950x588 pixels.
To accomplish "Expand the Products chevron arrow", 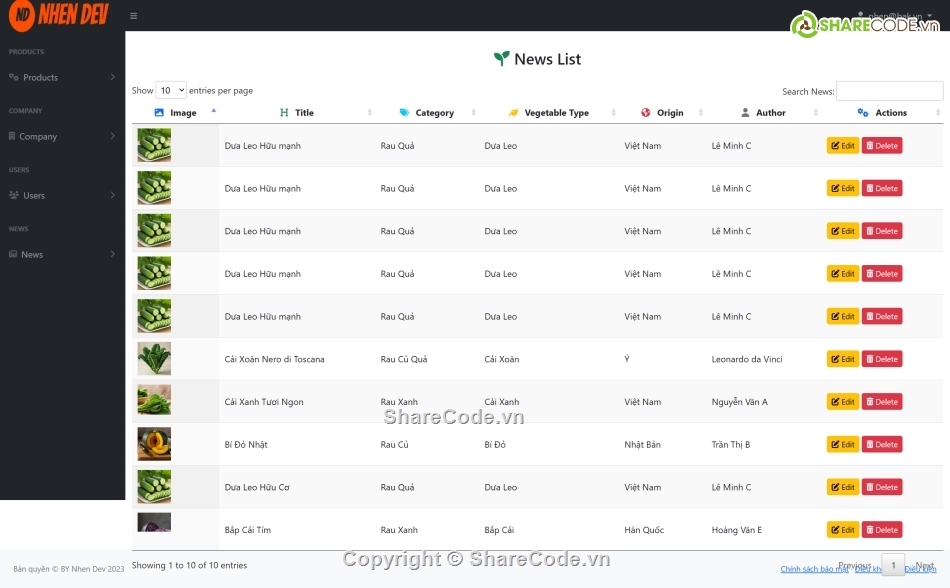I will coord(113,77).
